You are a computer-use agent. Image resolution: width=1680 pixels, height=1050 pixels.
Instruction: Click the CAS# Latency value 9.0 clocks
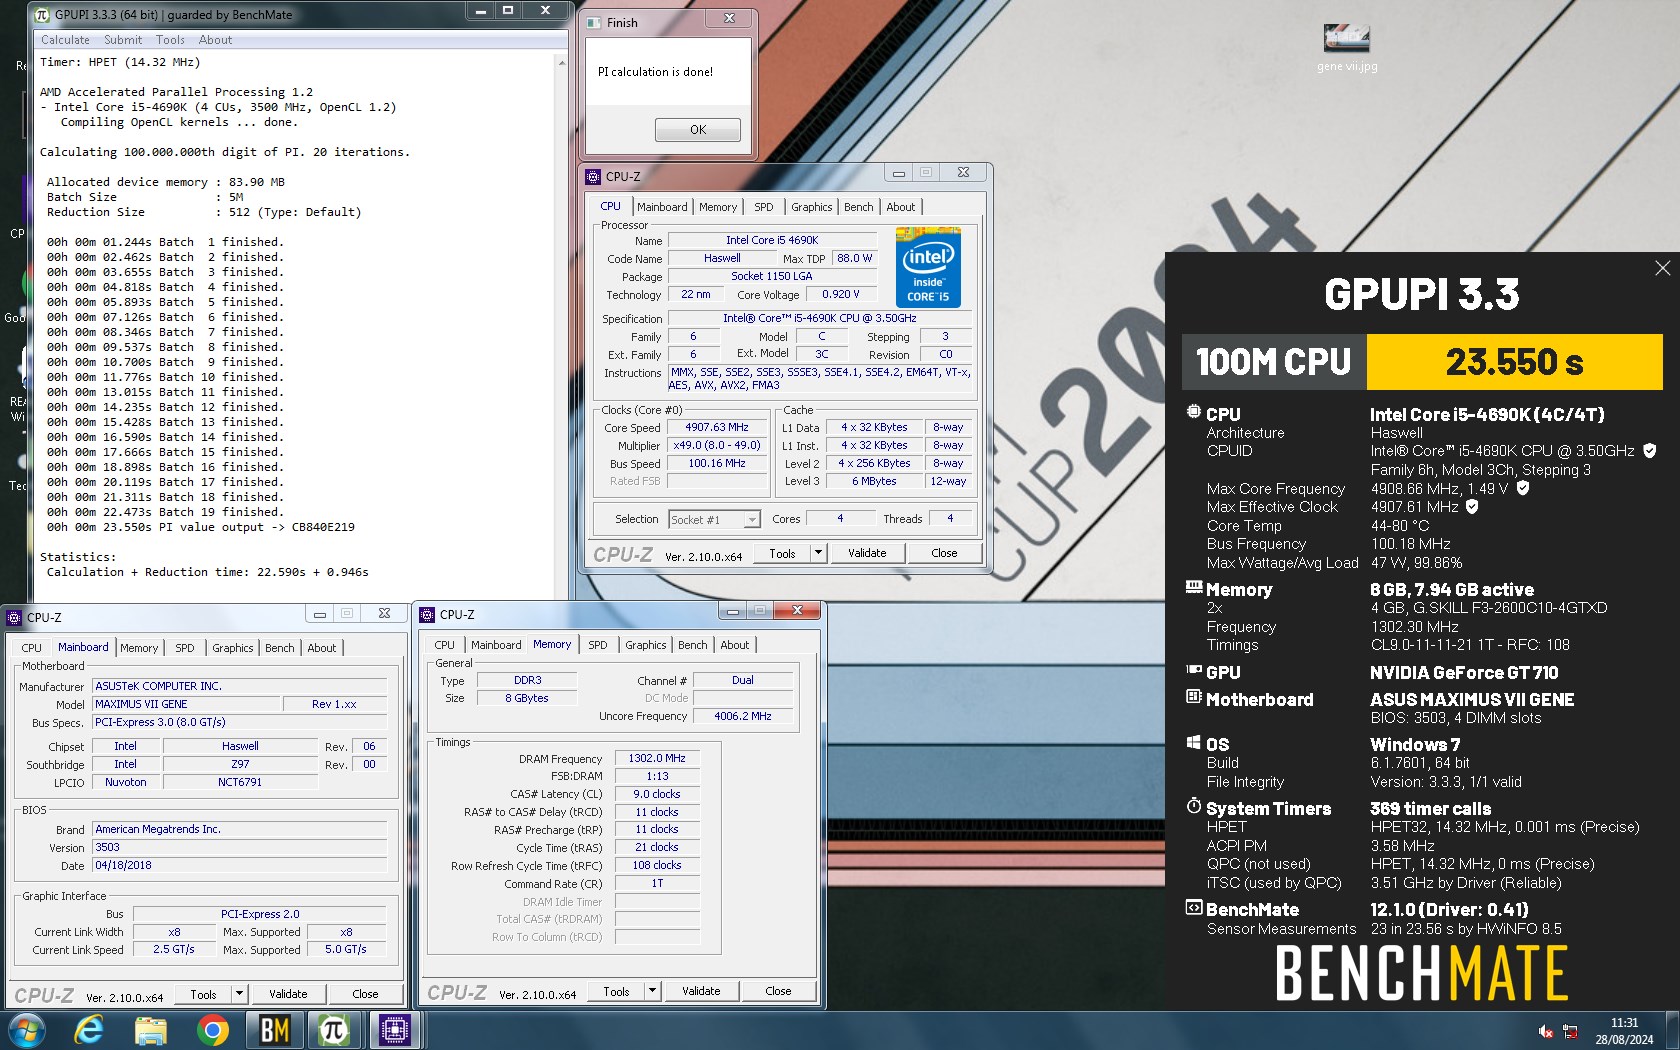click(657, 794)
